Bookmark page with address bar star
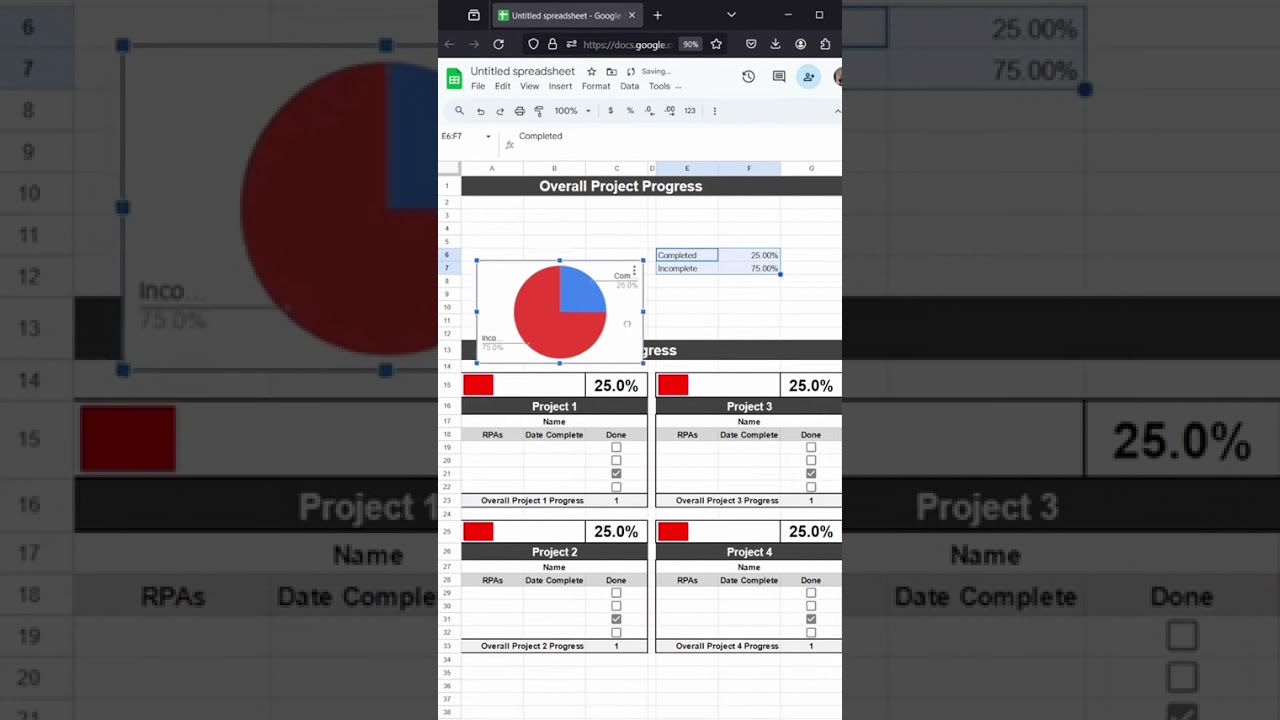 click(716, 44)
